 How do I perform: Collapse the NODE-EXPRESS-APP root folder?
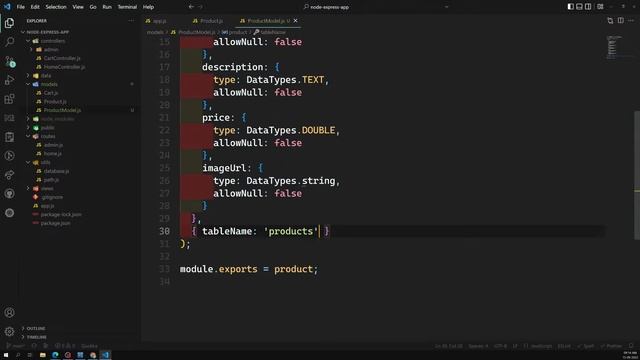pos(48,32)
